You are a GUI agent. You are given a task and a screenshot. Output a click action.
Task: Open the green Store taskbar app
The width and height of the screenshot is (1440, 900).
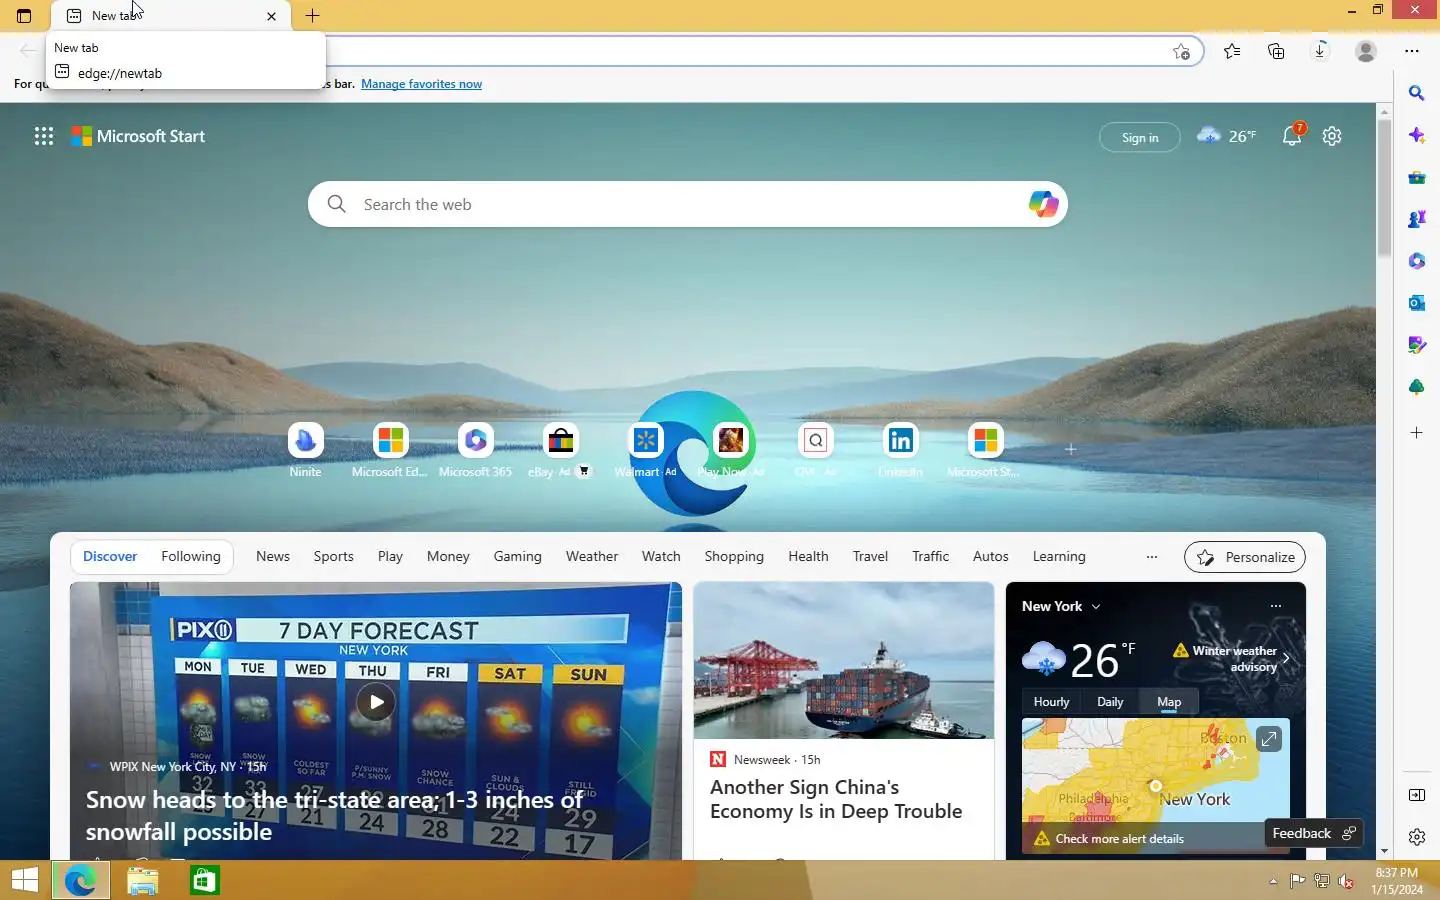[205, 880]
